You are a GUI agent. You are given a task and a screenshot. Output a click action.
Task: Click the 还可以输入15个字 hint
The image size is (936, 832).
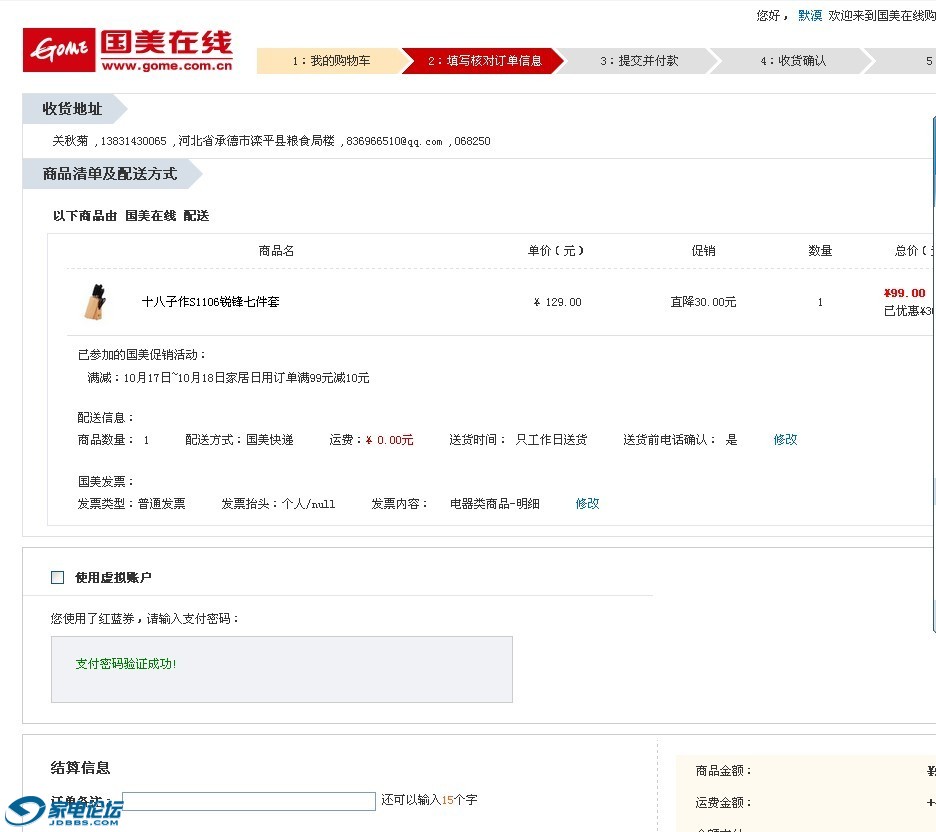(429, 800)
